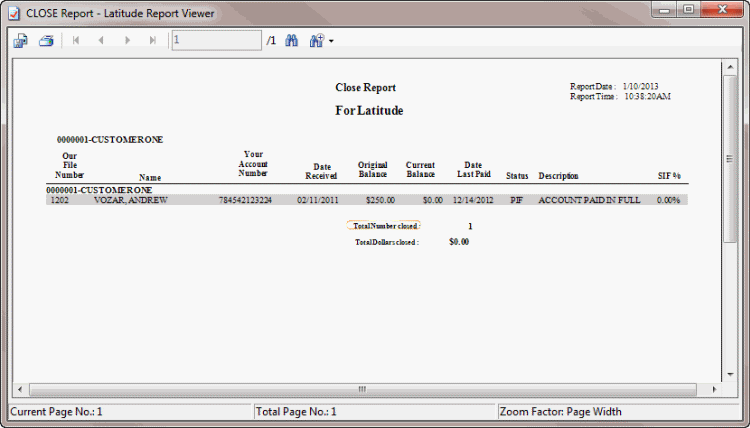Click the page number input field

(x=215, y=41)
